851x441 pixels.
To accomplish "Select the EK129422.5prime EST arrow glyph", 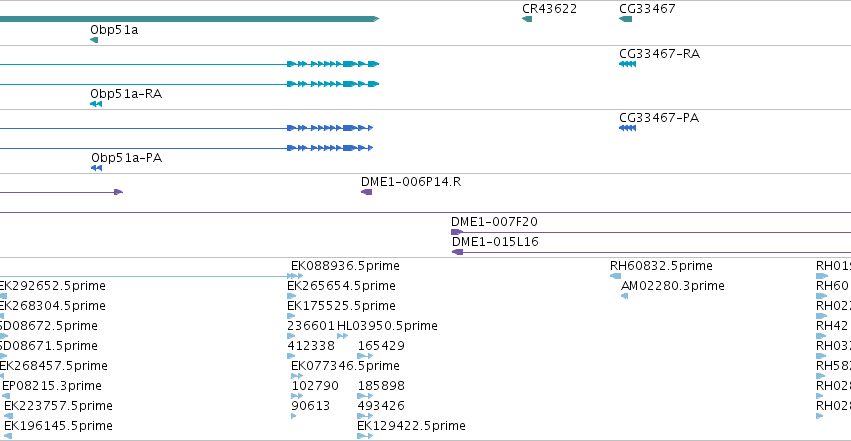I will click(365, 436).
